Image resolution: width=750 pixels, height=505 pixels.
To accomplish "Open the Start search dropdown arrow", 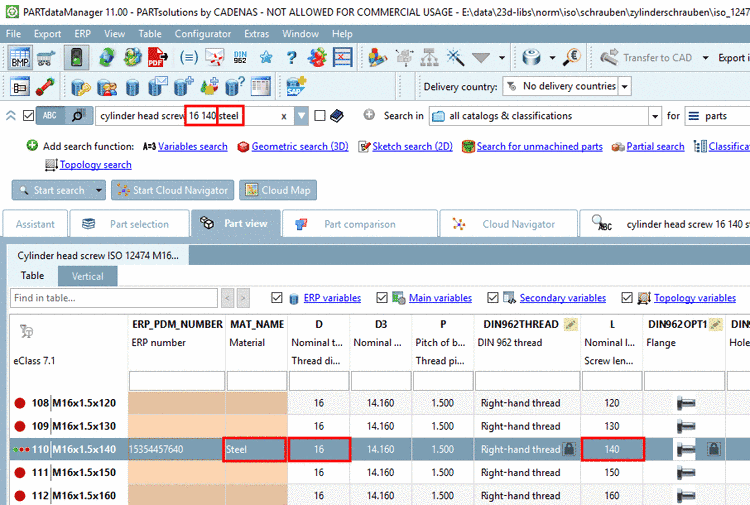I will point(99,190).
